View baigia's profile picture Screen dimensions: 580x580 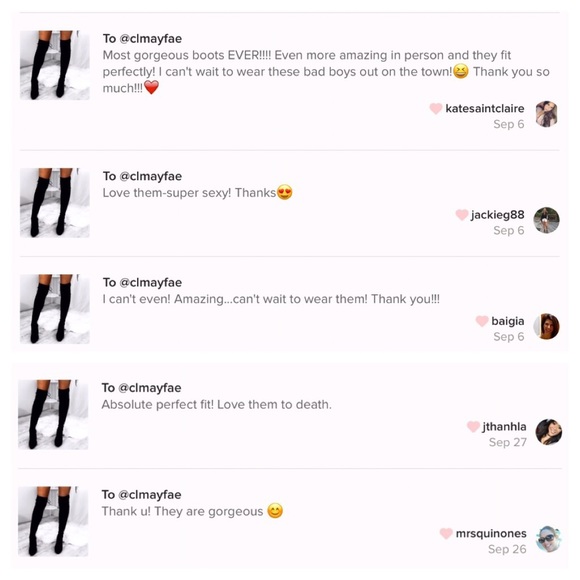[x=547, y=326]
